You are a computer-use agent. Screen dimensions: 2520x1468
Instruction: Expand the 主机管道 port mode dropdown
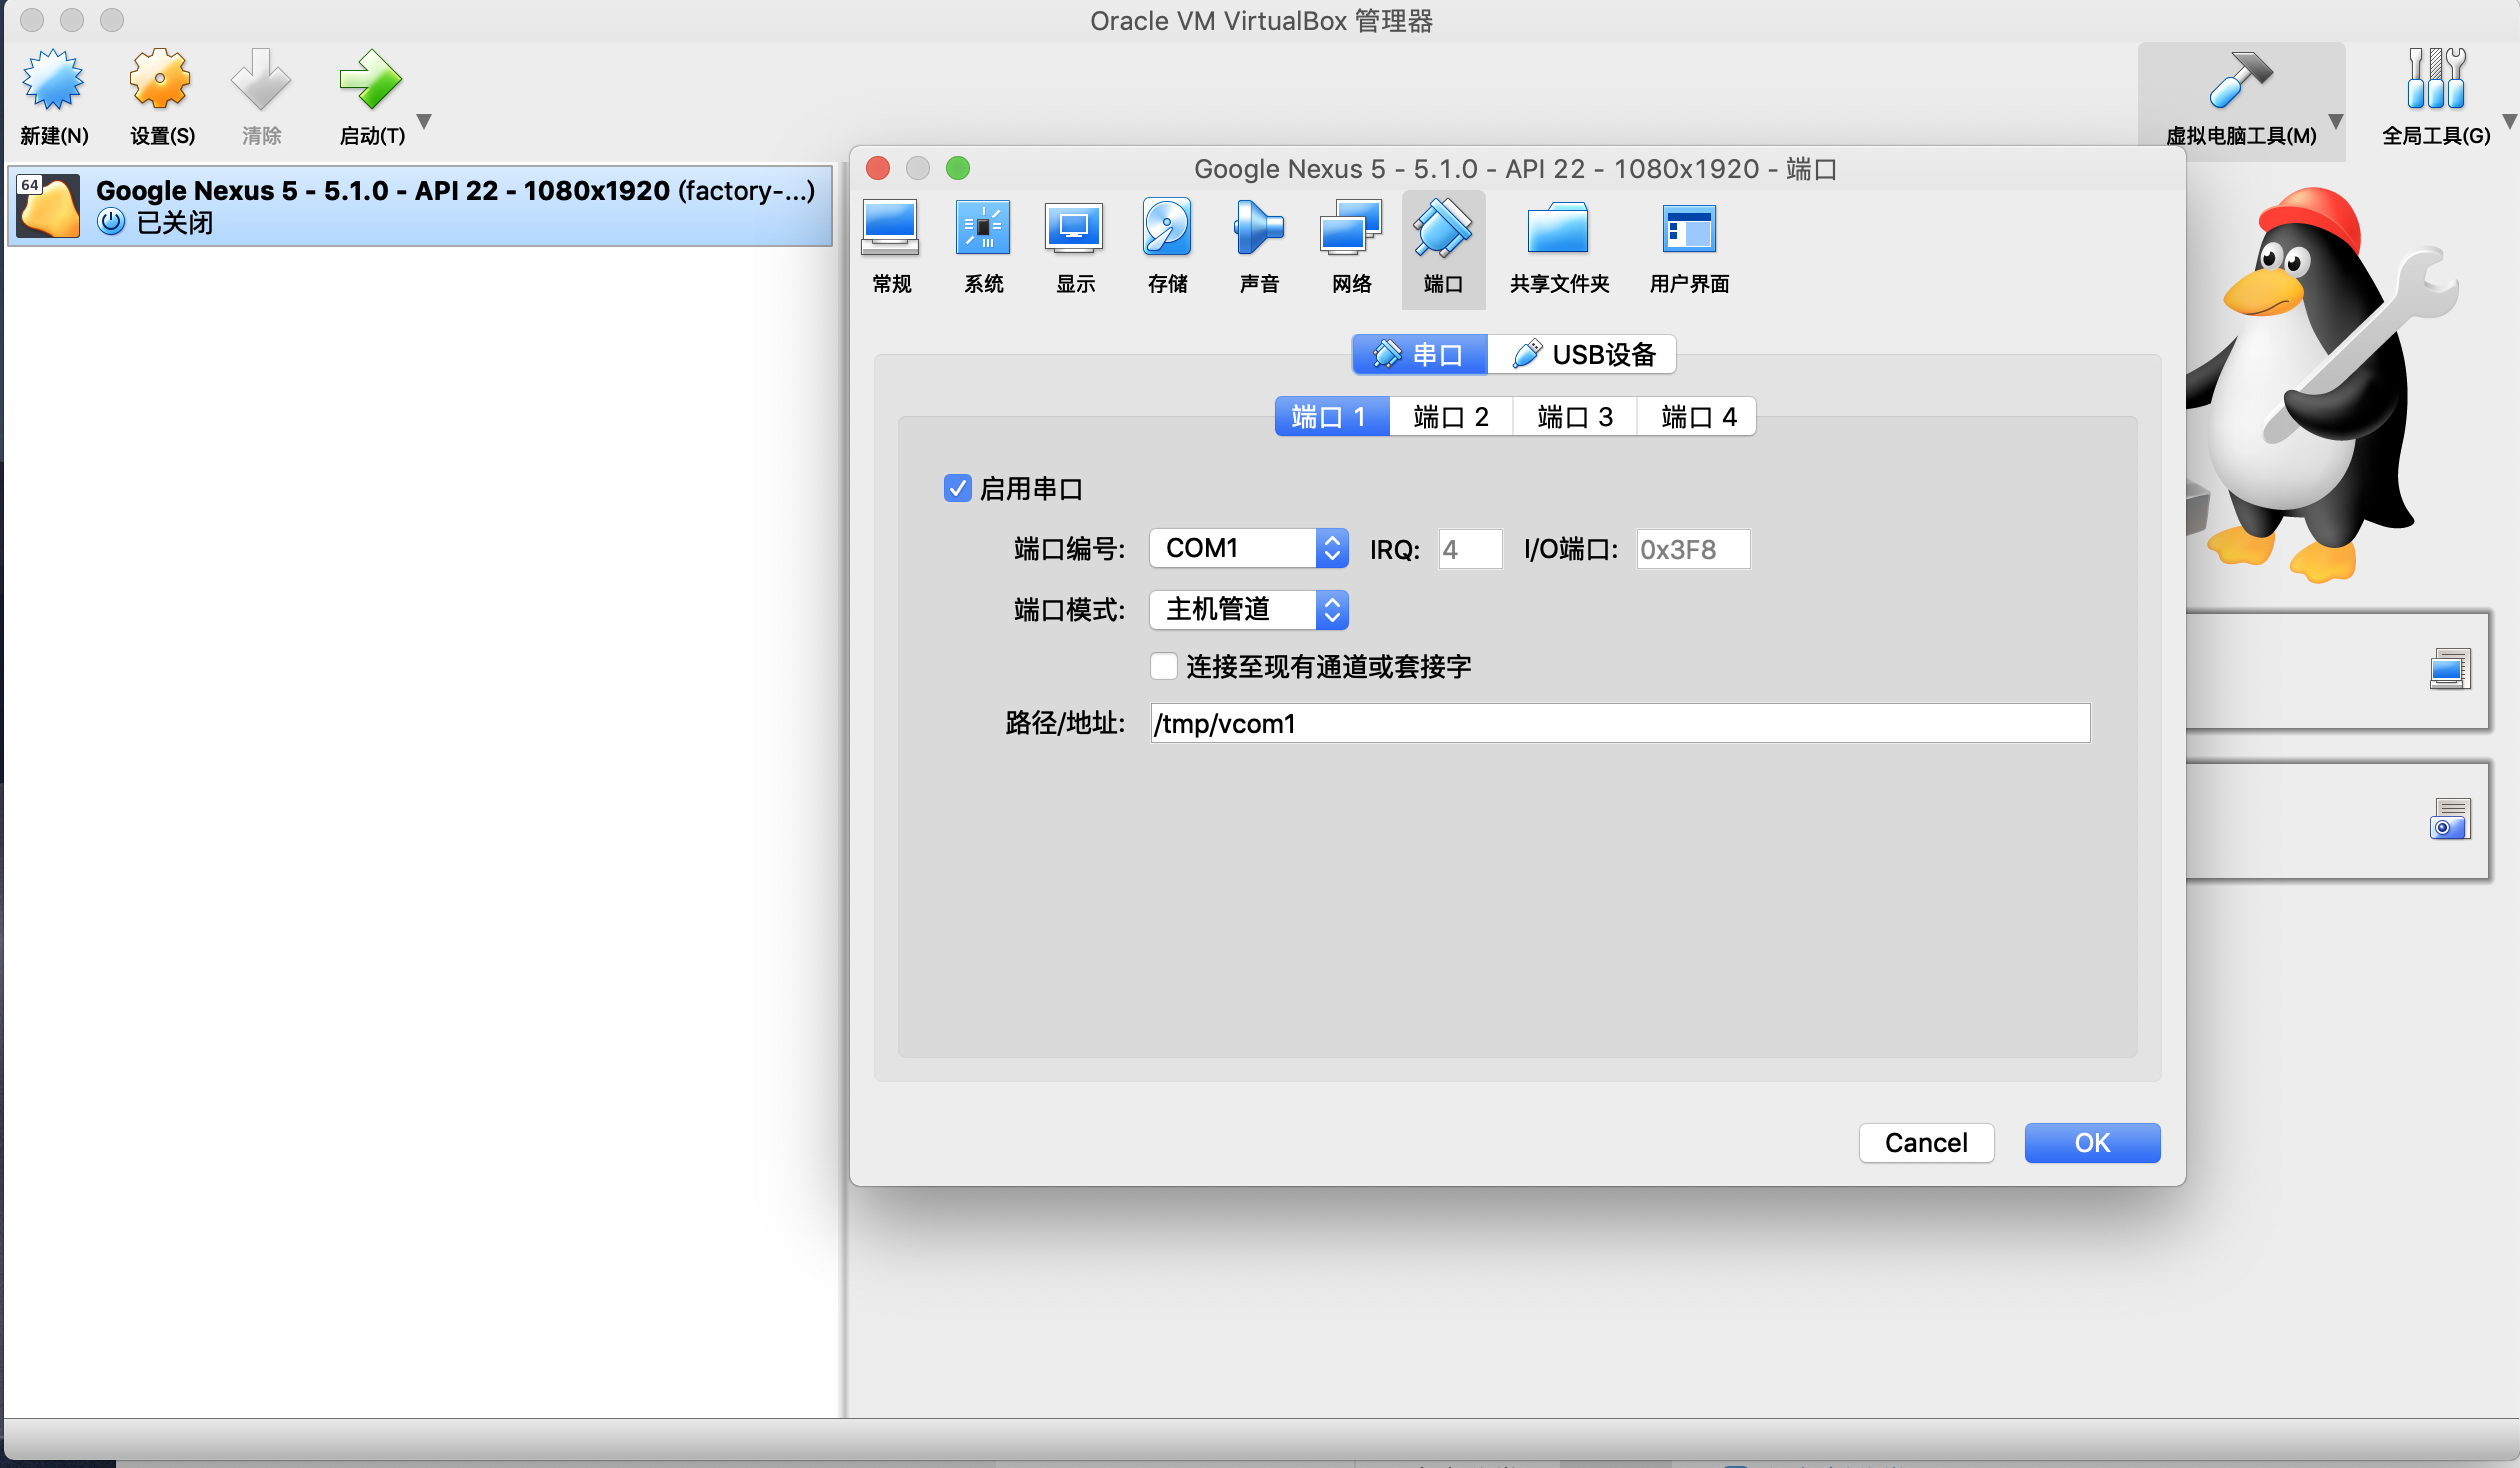click(1248, 609)
